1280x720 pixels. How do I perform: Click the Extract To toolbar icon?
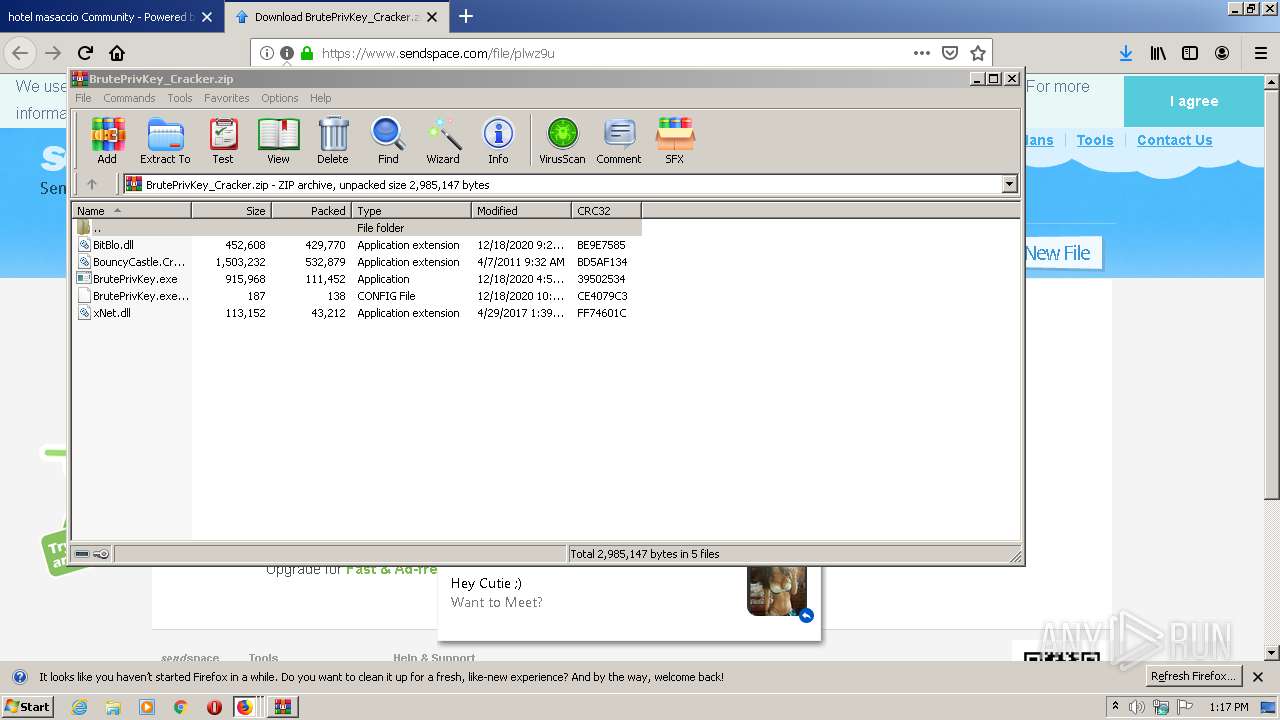(165, 141)
